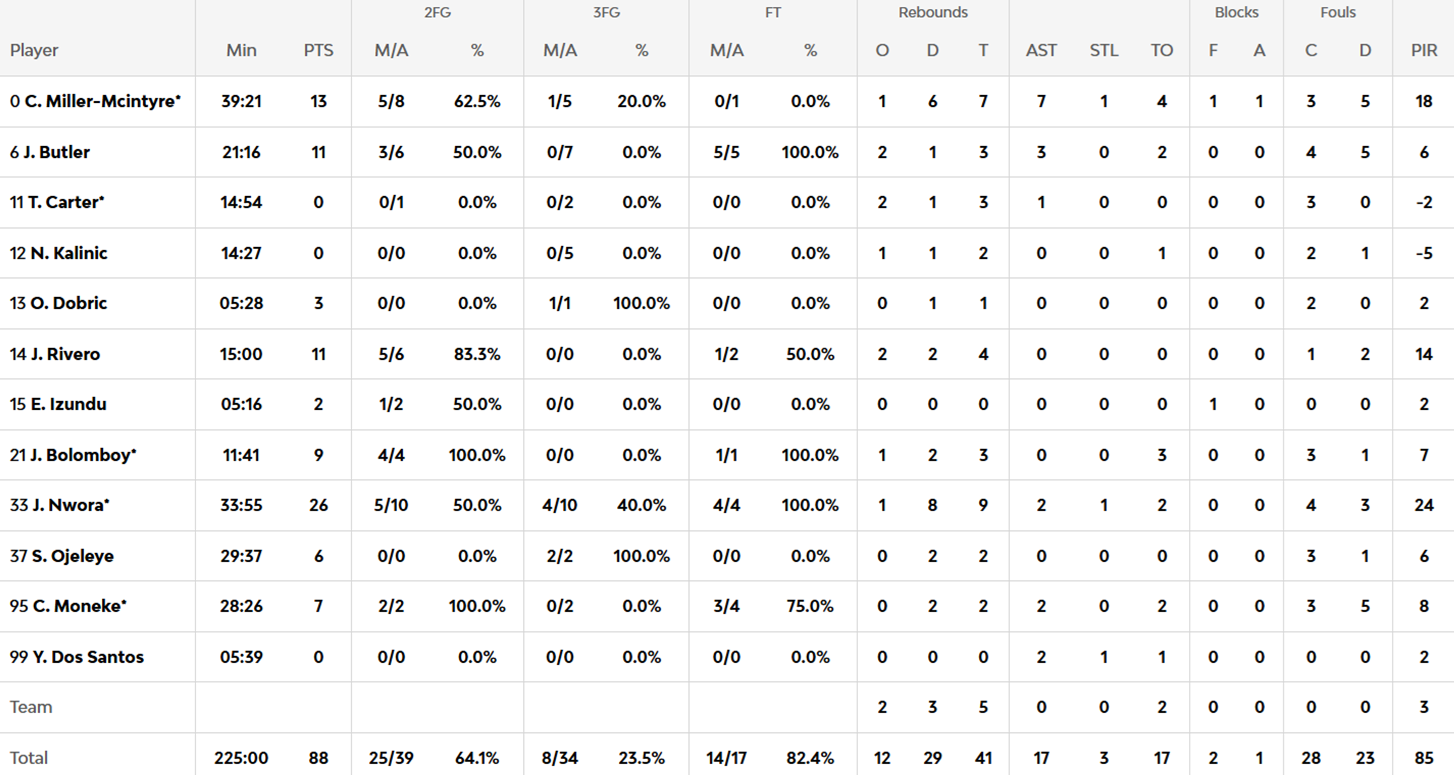The image size is (1454, 775).
Task: Click the Total row label
Action: tap(29, 758)
